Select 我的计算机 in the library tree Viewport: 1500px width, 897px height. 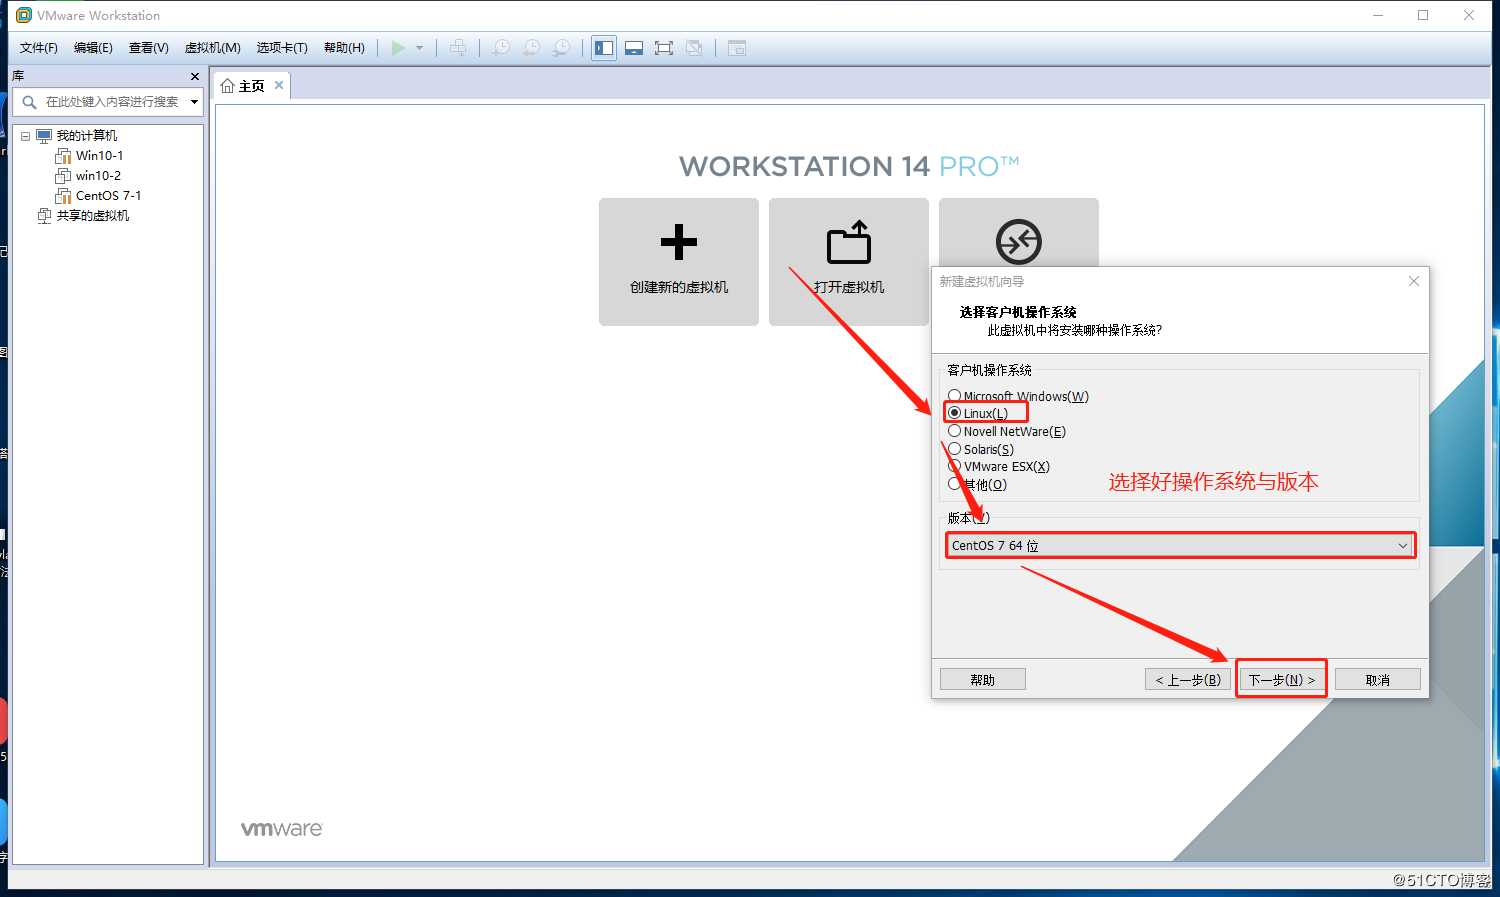pos(86,136)
